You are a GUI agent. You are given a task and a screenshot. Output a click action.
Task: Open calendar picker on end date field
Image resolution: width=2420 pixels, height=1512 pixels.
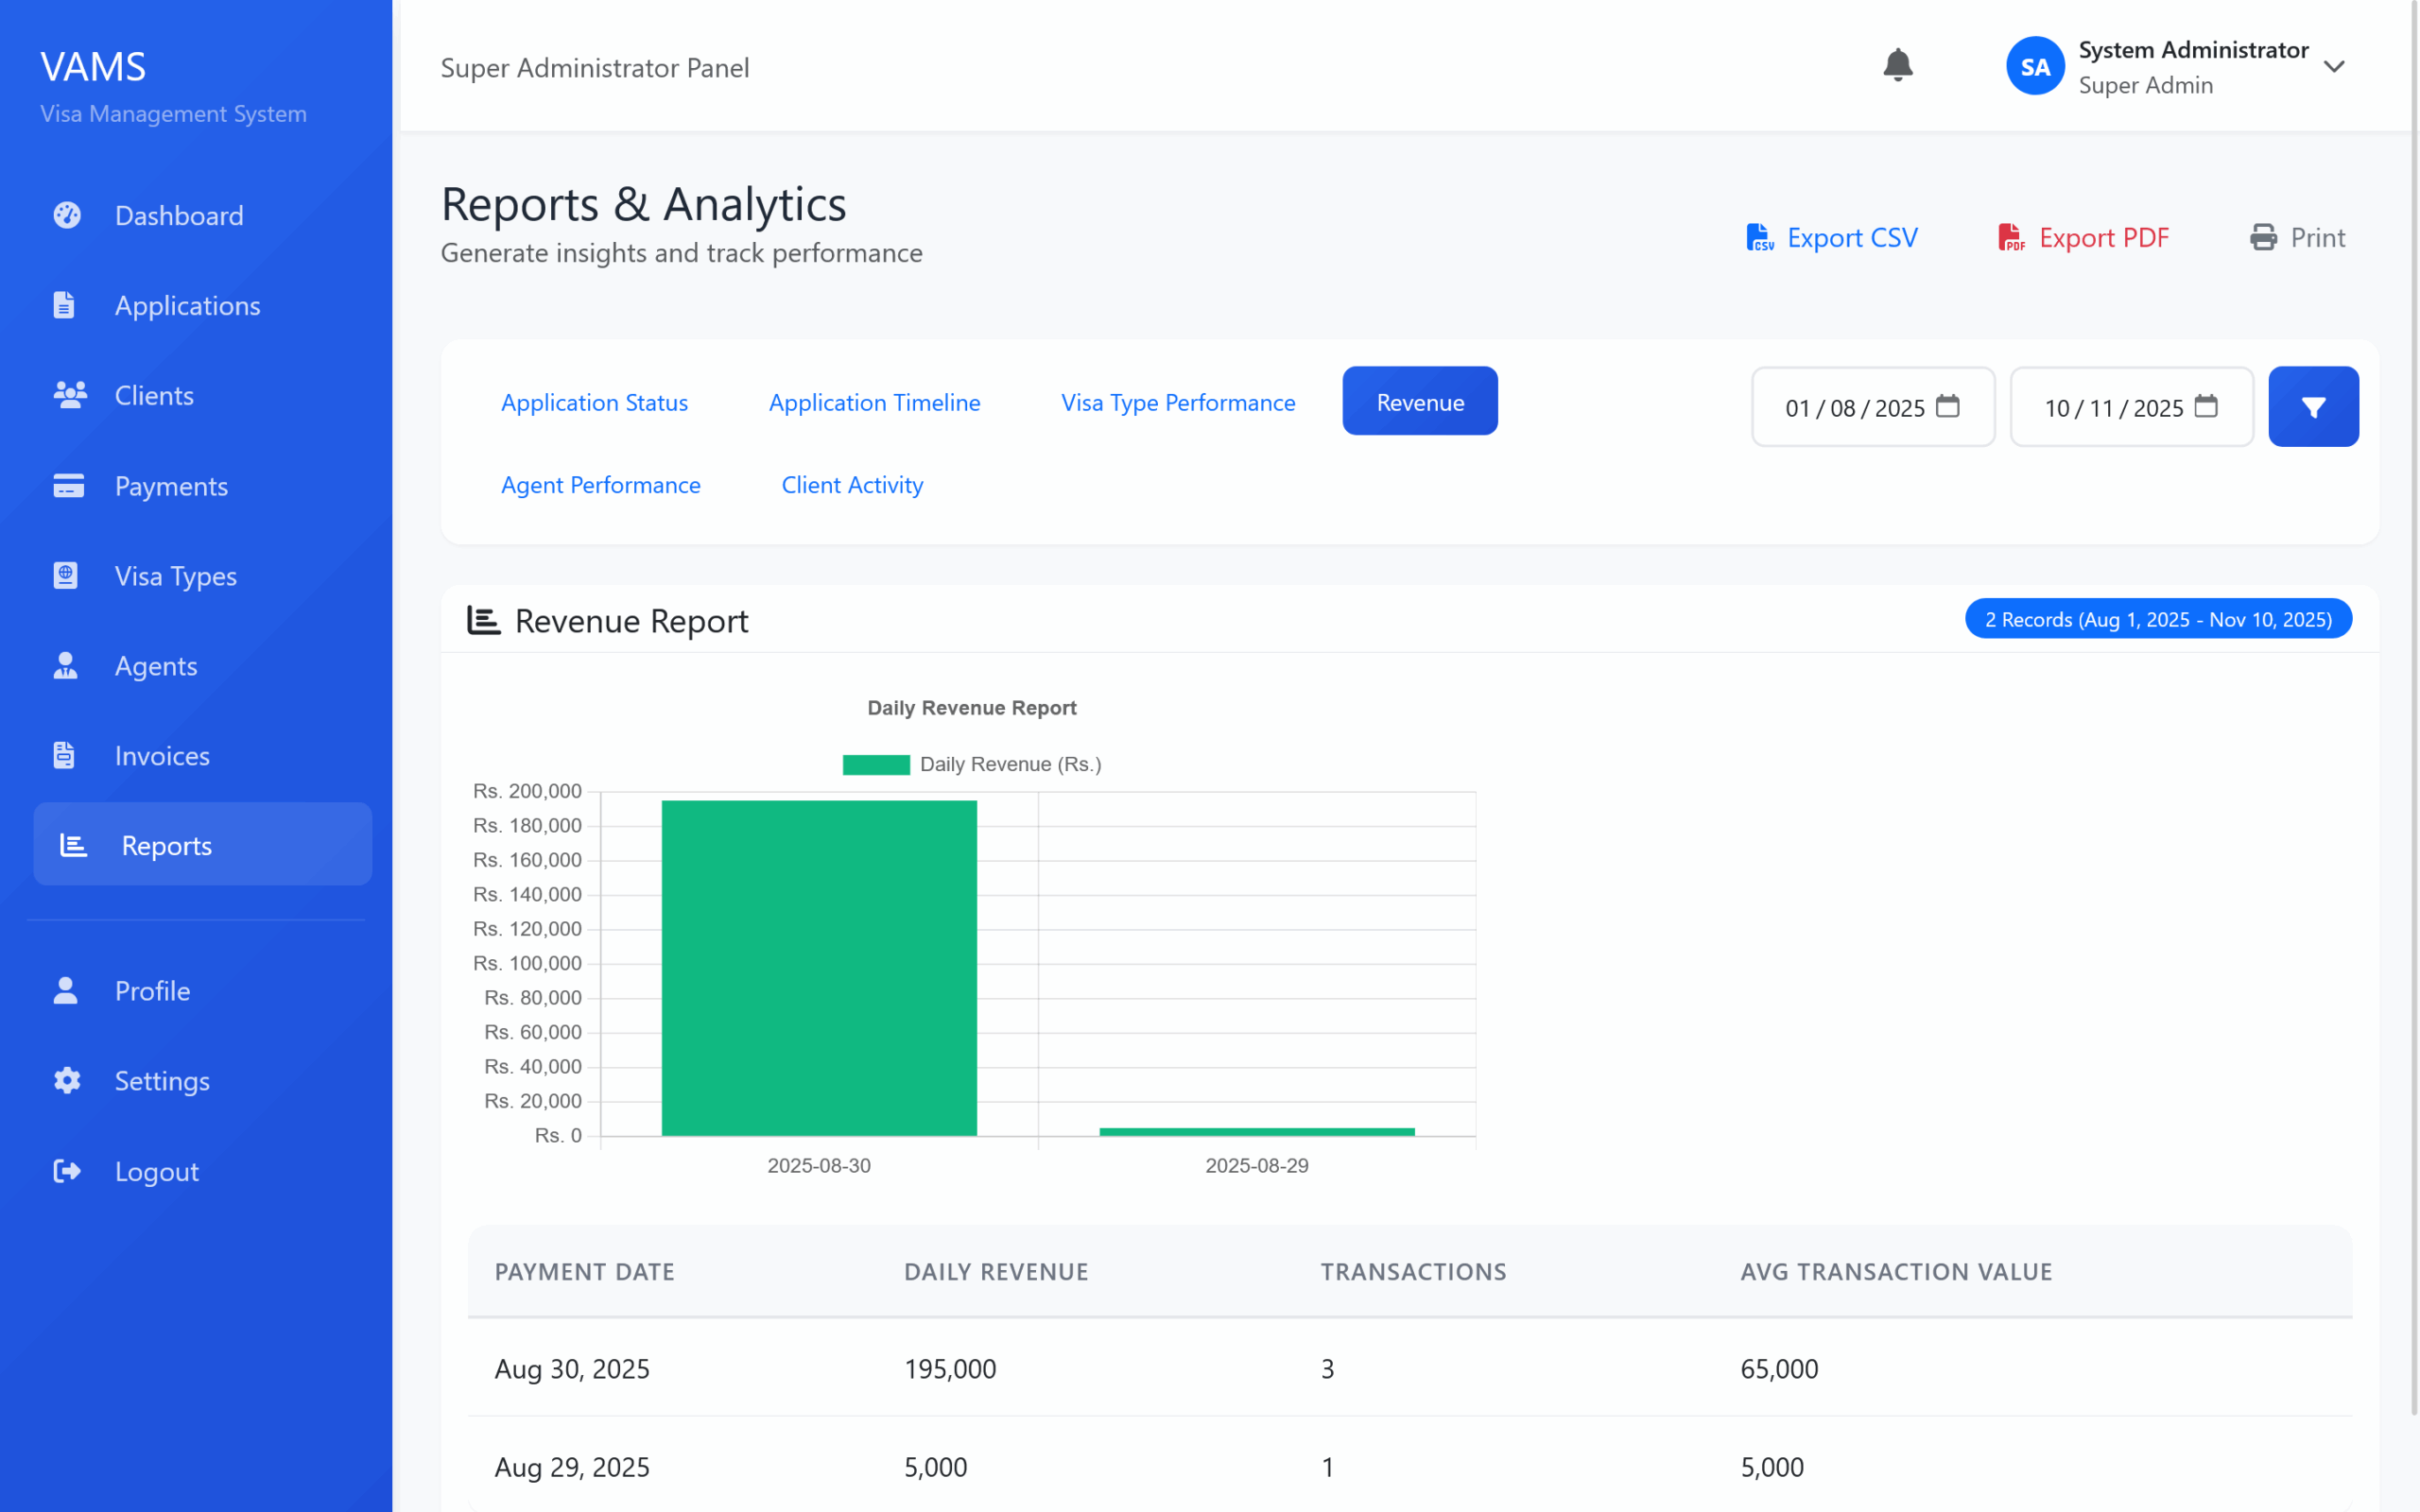pos(2205,407)
